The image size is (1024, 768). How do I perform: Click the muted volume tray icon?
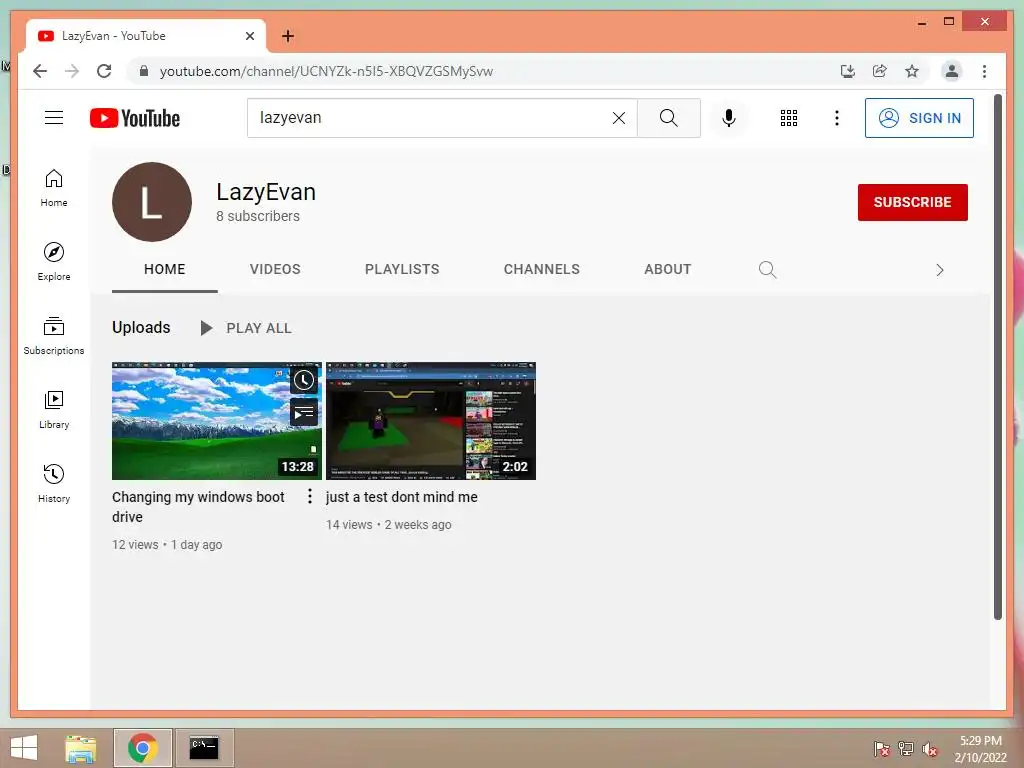coord(930,749)
